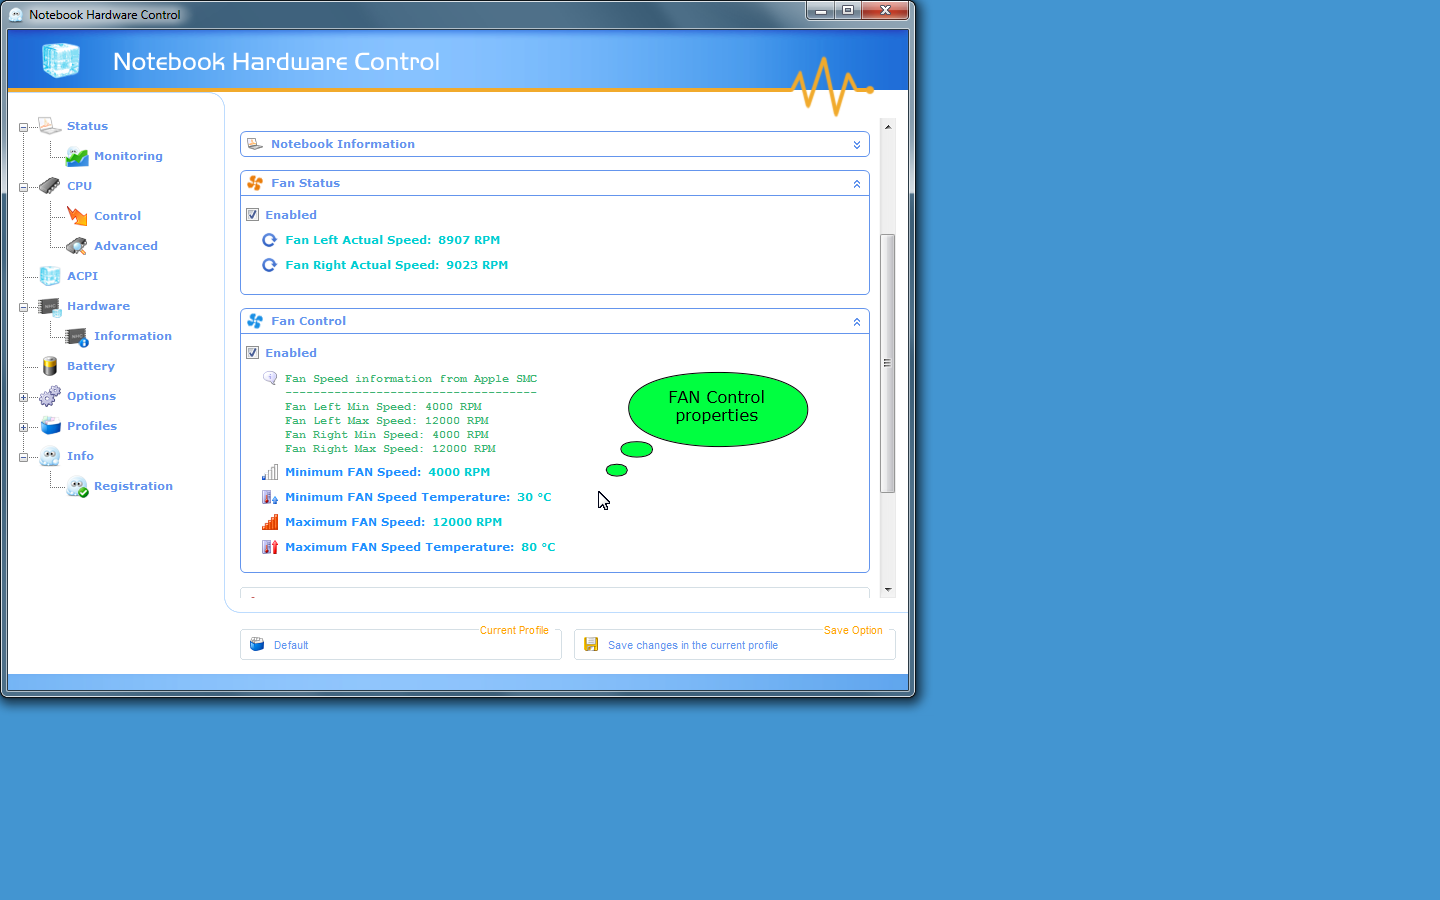This screenshot has height=900, width=1440.
Task: Collapse the Fan Status section
Action: pyautogui.click(x=857, y=184)
